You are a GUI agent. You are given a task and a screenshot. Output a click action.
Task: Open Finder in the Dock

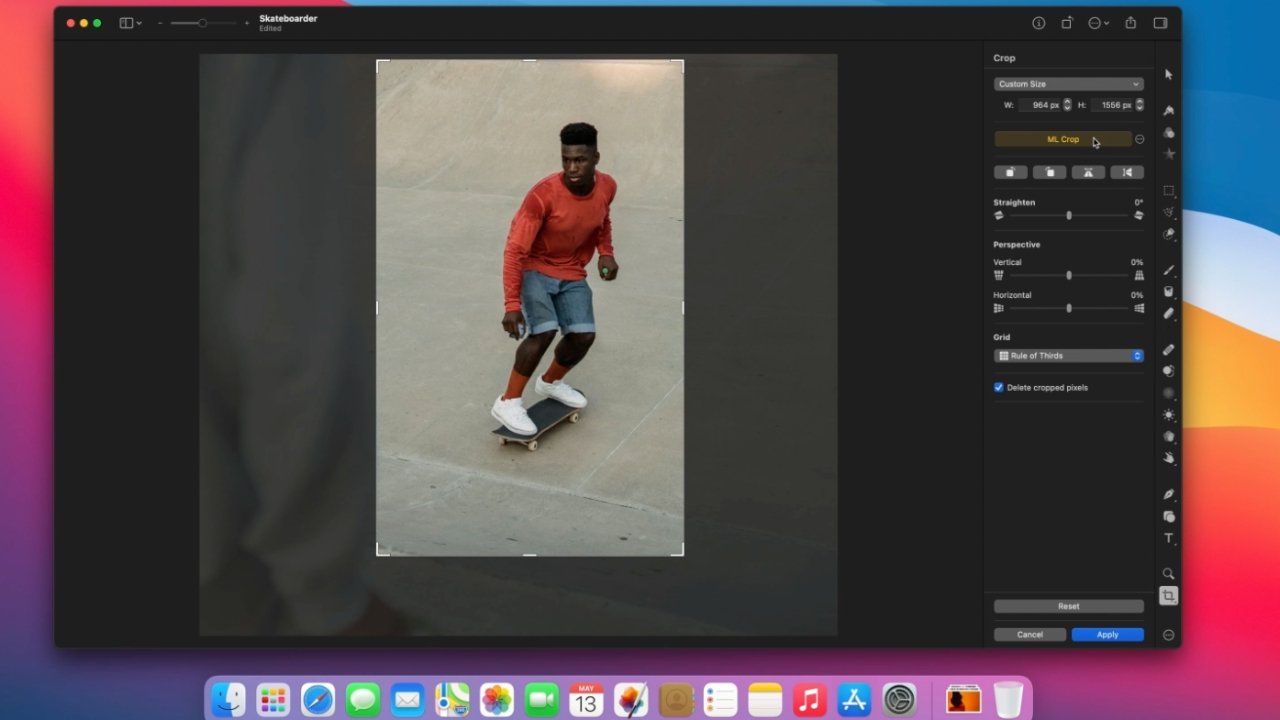[x=229, y=700]
